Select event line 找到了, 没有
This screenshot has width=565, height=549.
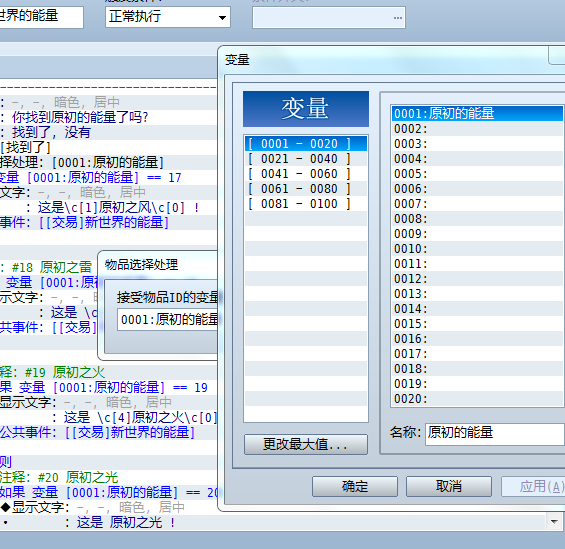(x=108, y=132)
